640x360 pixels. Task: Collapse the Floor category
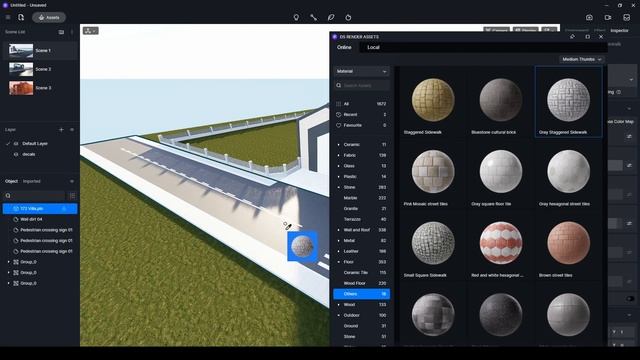coord(338,262)
